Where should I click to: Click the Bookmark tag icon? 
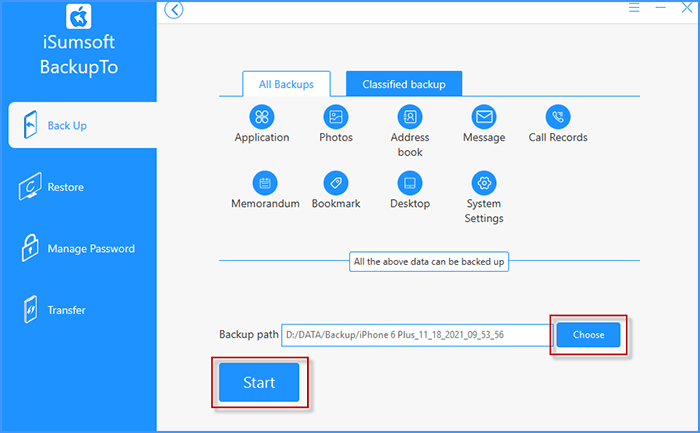[x=336, y=183]
